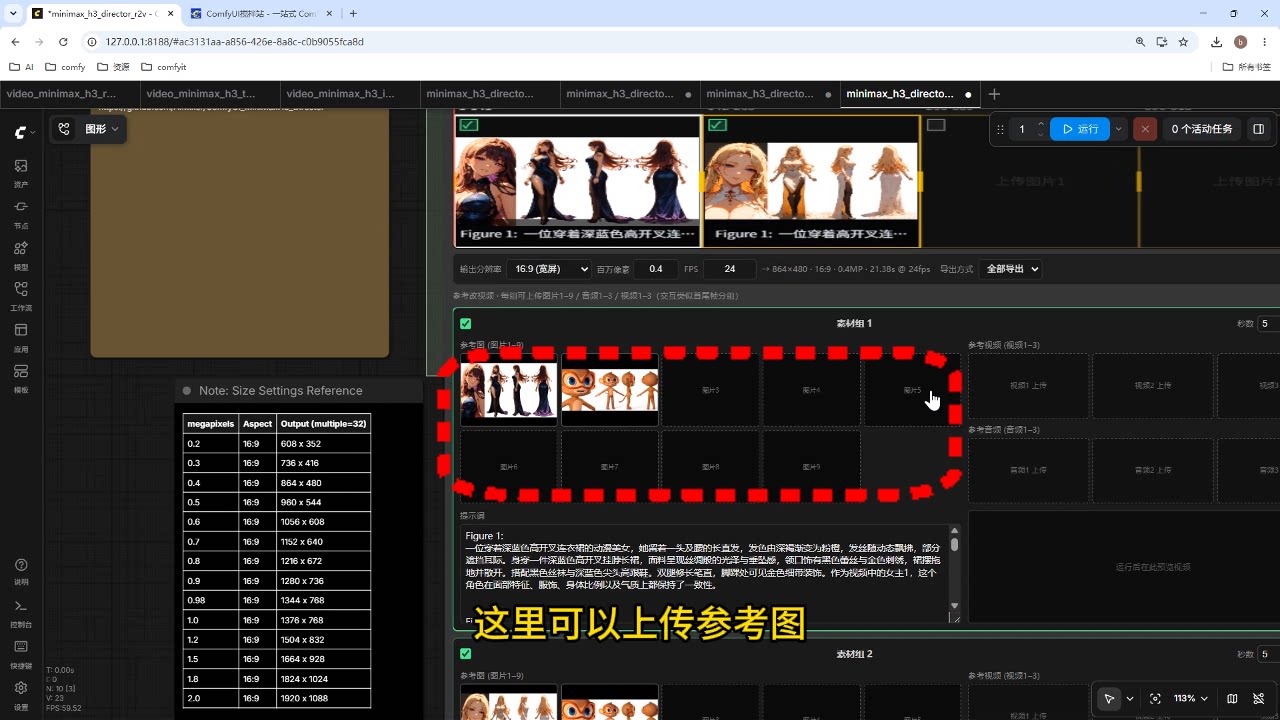1280x720 pixels.
Task: Toggle link visibility icon at bottom right
Action: 1259,698
